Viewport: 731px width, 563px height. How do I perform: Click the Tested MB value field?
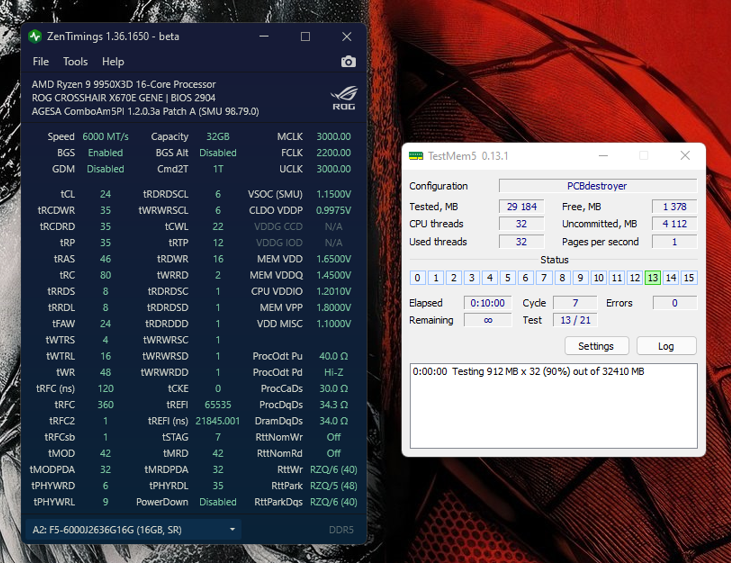521,206
